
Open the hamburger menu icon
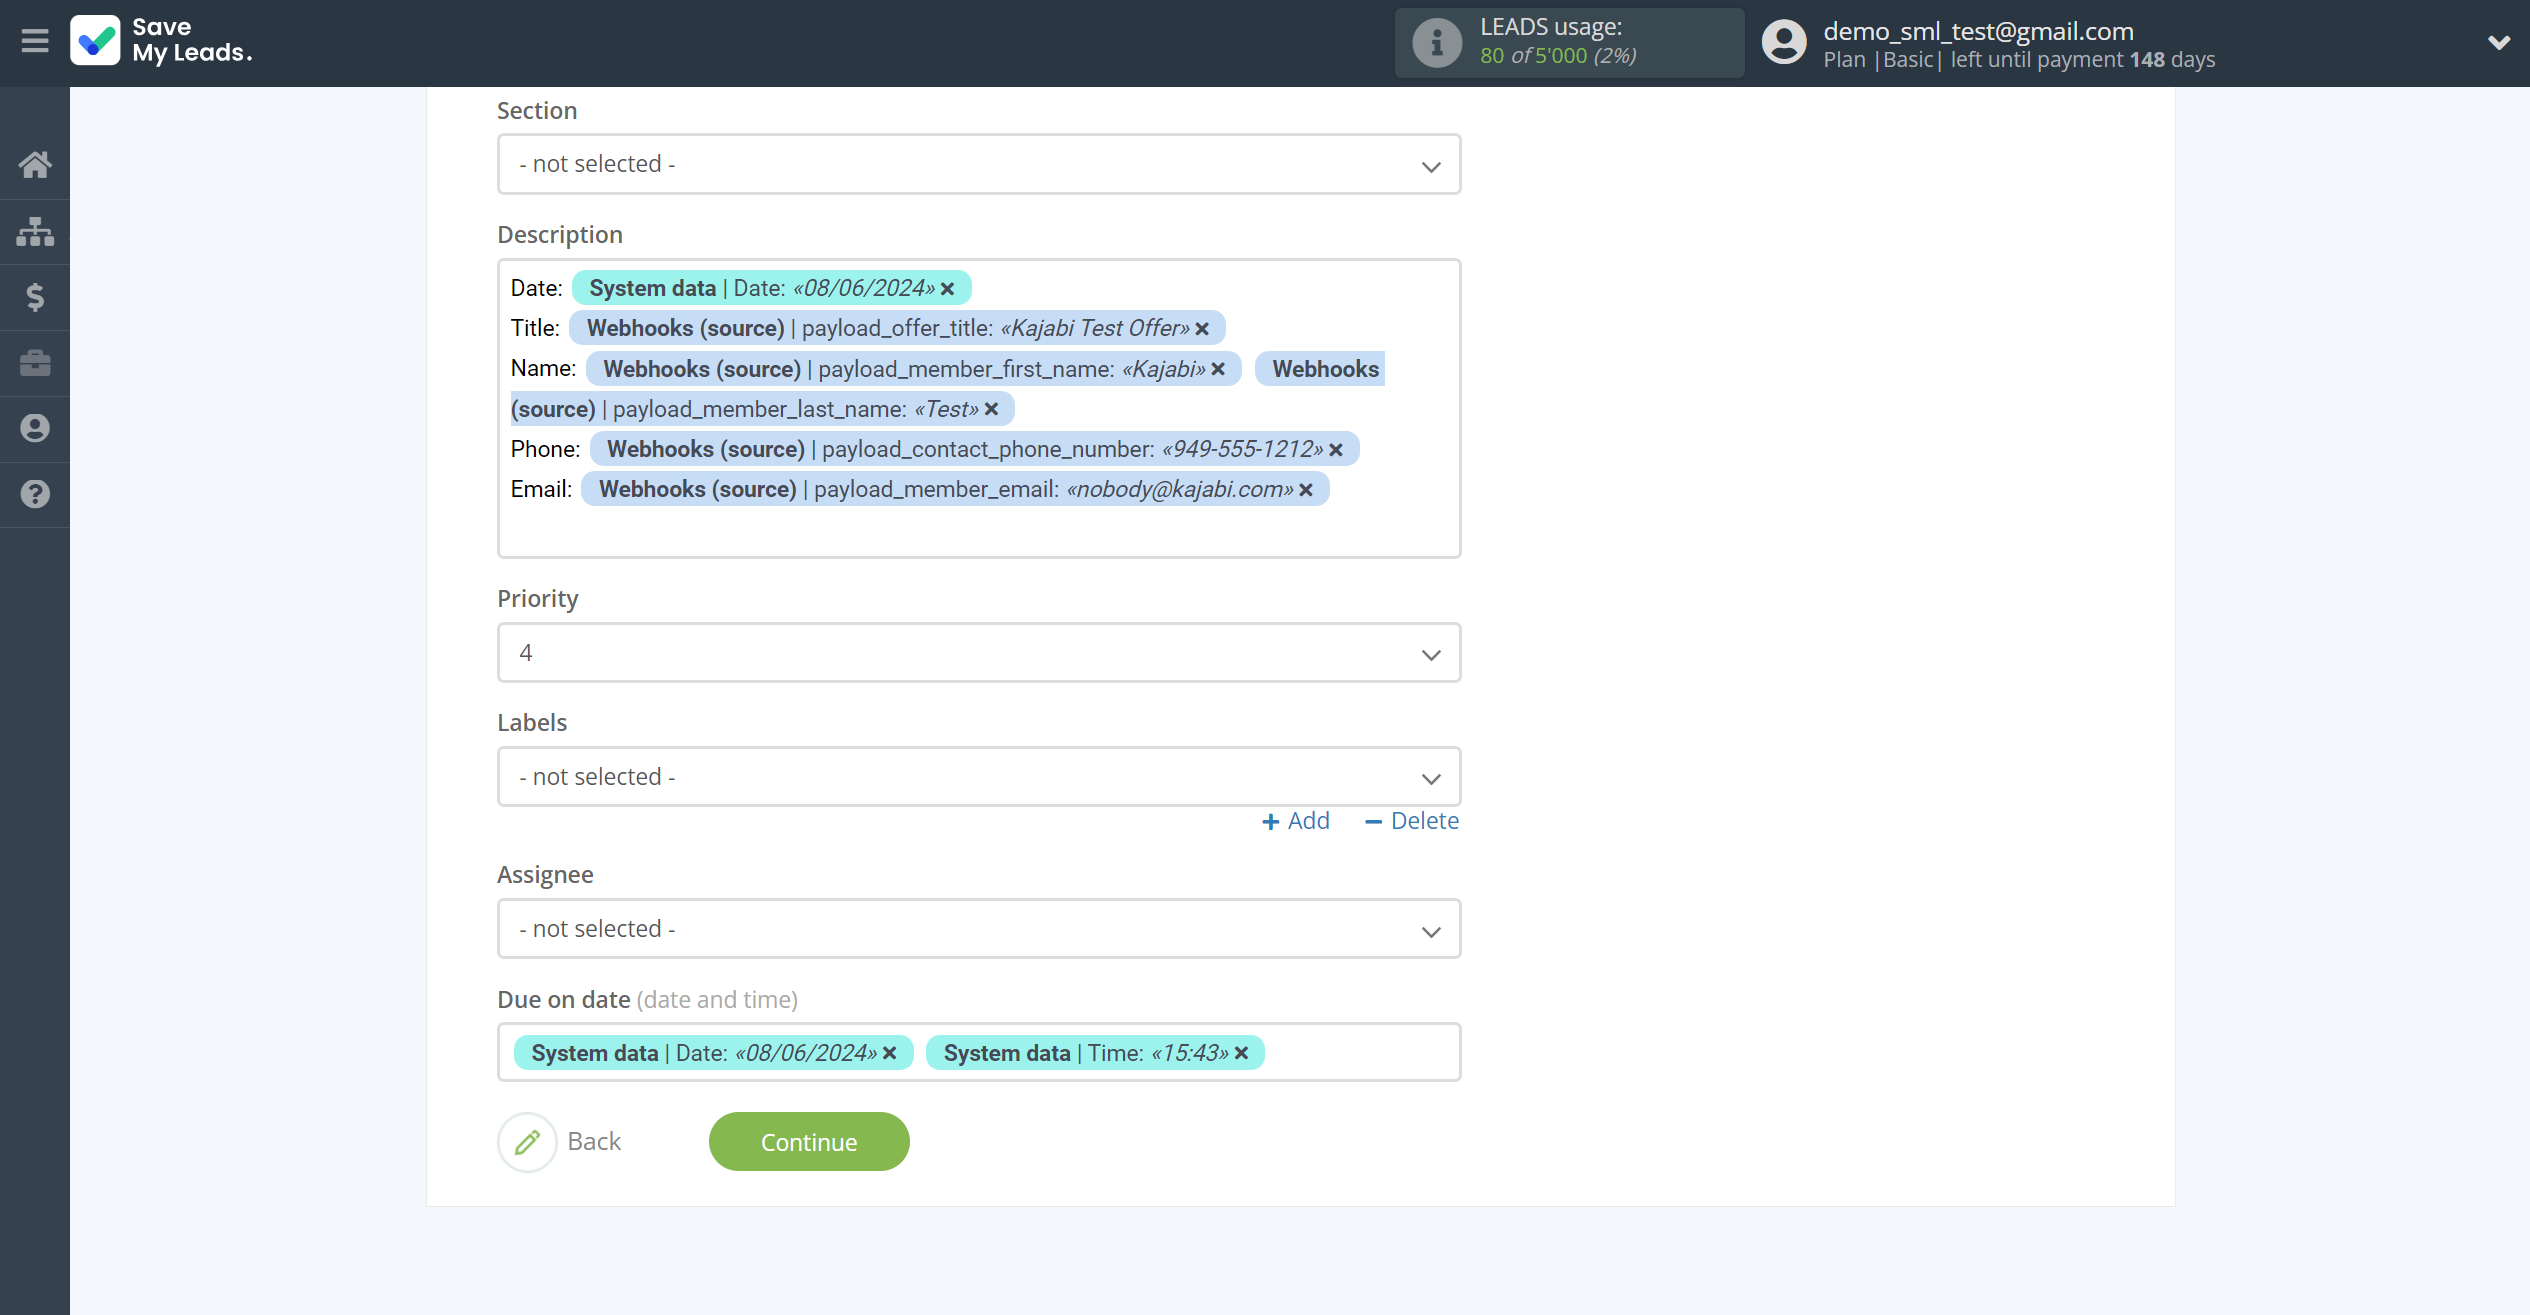tap(35, 41)
